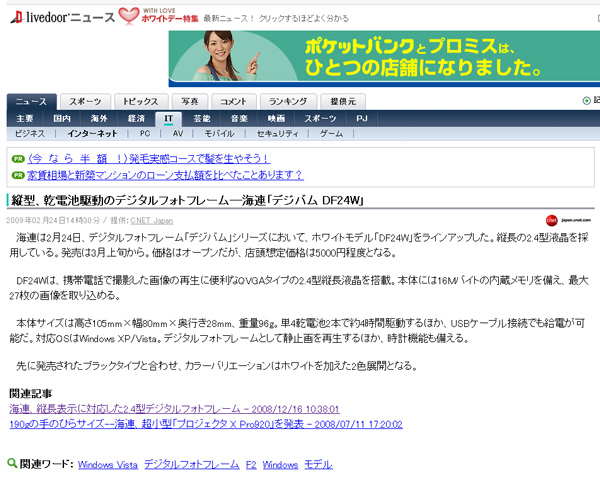Click the article headline デジバム DF24W

(x=187, y=200)
